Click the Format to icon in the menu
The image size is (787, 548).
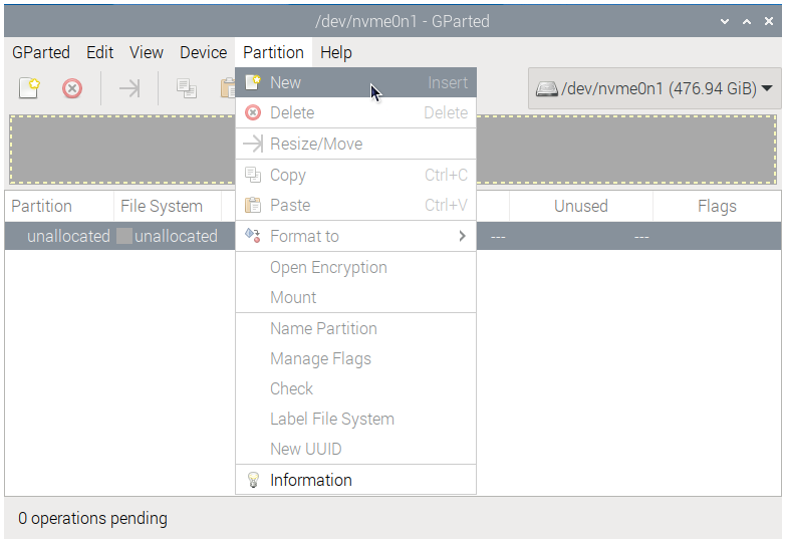[x=252, y=236]
